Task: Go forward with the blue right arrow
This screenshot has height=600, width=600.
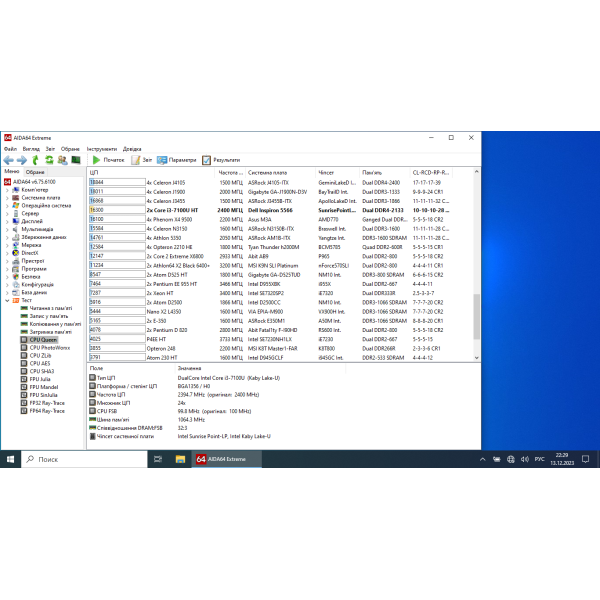Action: (x=22, y=160)
